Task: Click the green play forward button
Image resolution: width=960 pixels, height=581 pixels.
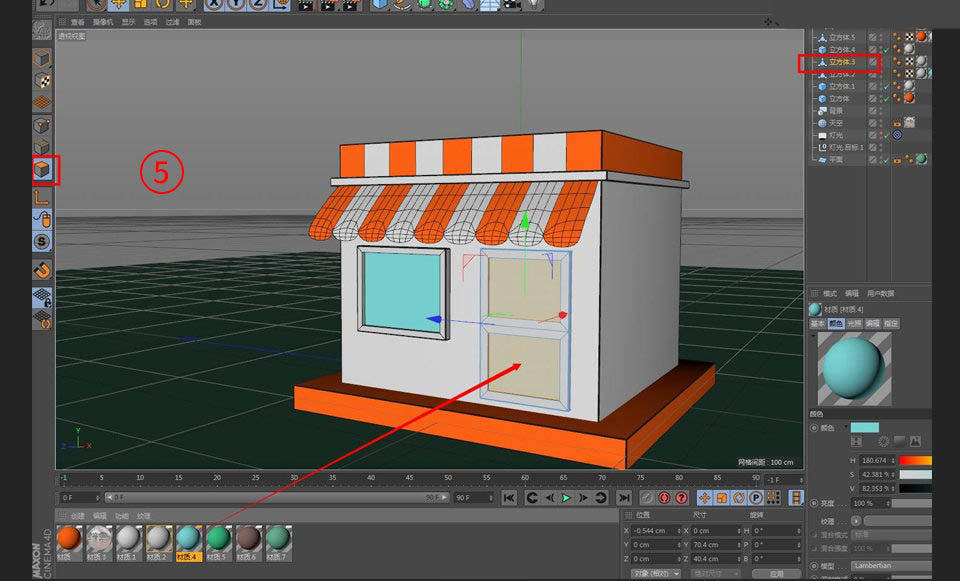Action: (x=566, y=497)
